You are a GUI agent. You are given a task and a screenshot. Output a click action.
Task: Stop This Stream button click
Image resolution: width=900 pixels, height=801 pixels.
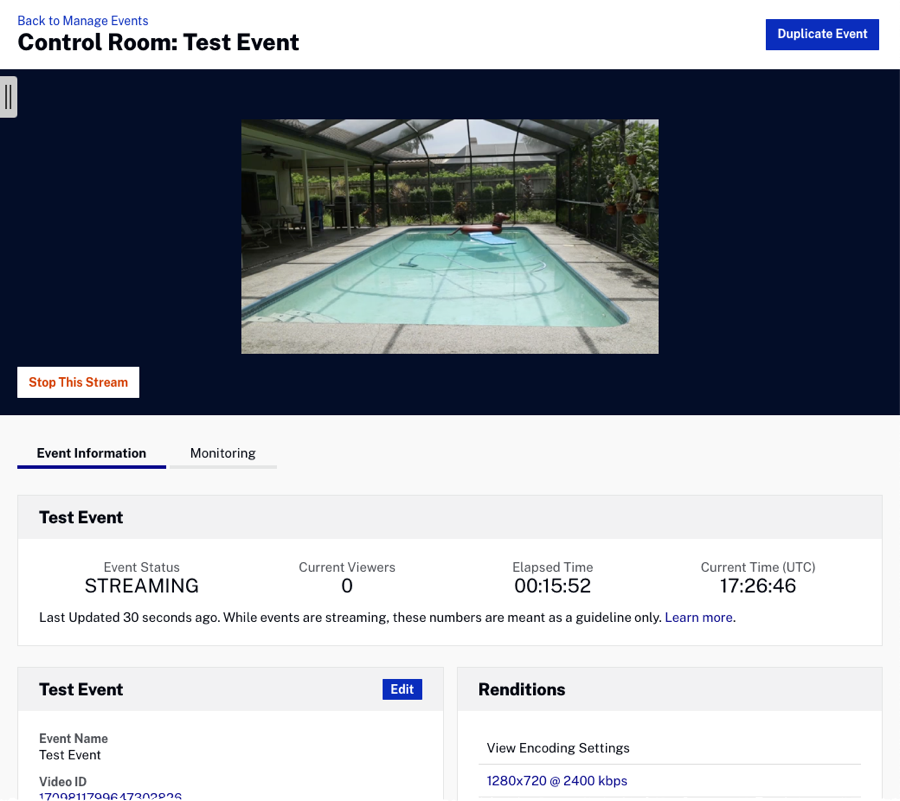[x=78, y=382]
